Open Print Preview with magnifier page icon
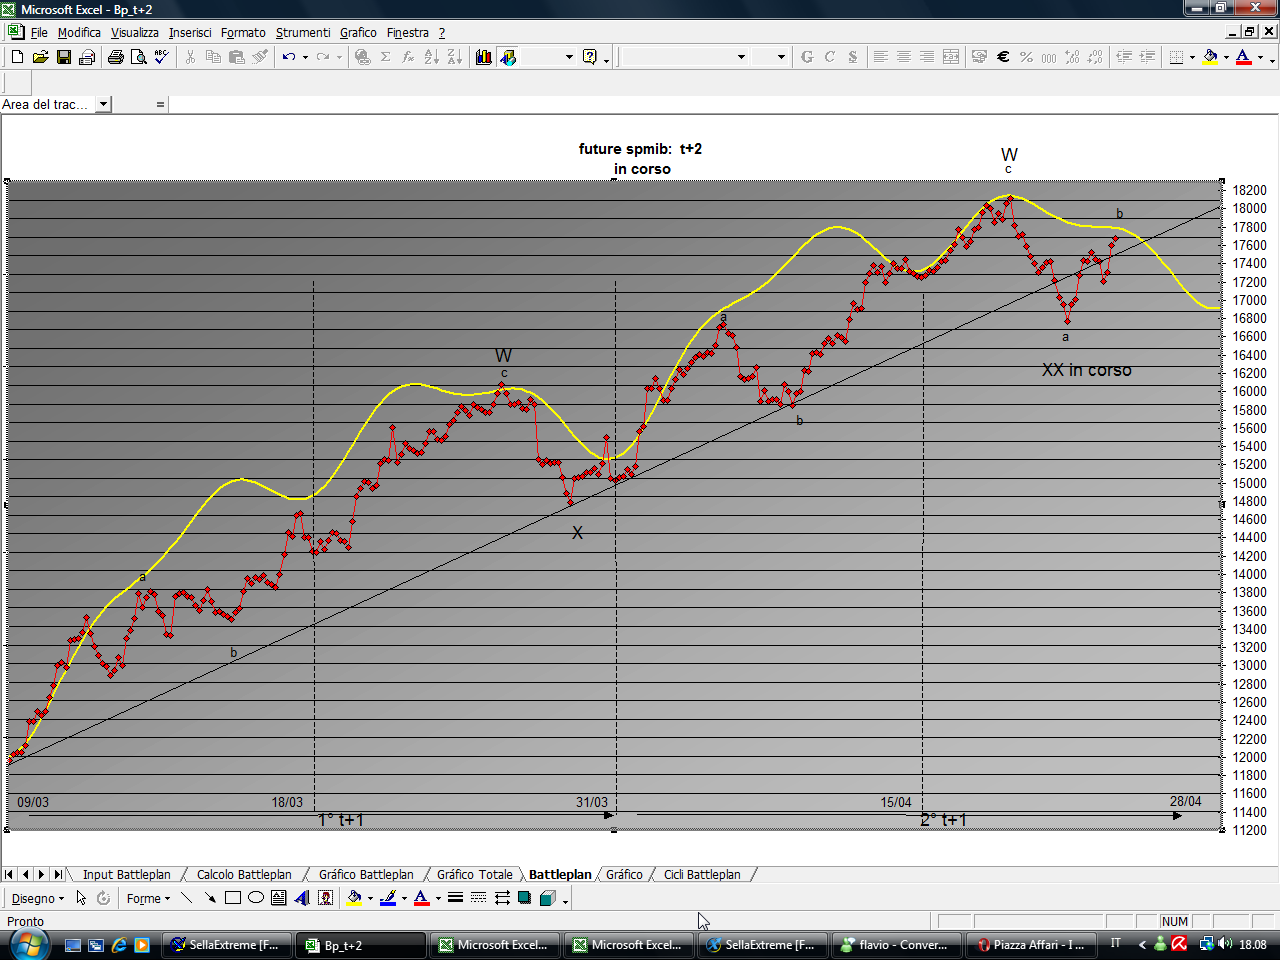Viewport: 1280px width, 960px height. [x=139, y=57]
